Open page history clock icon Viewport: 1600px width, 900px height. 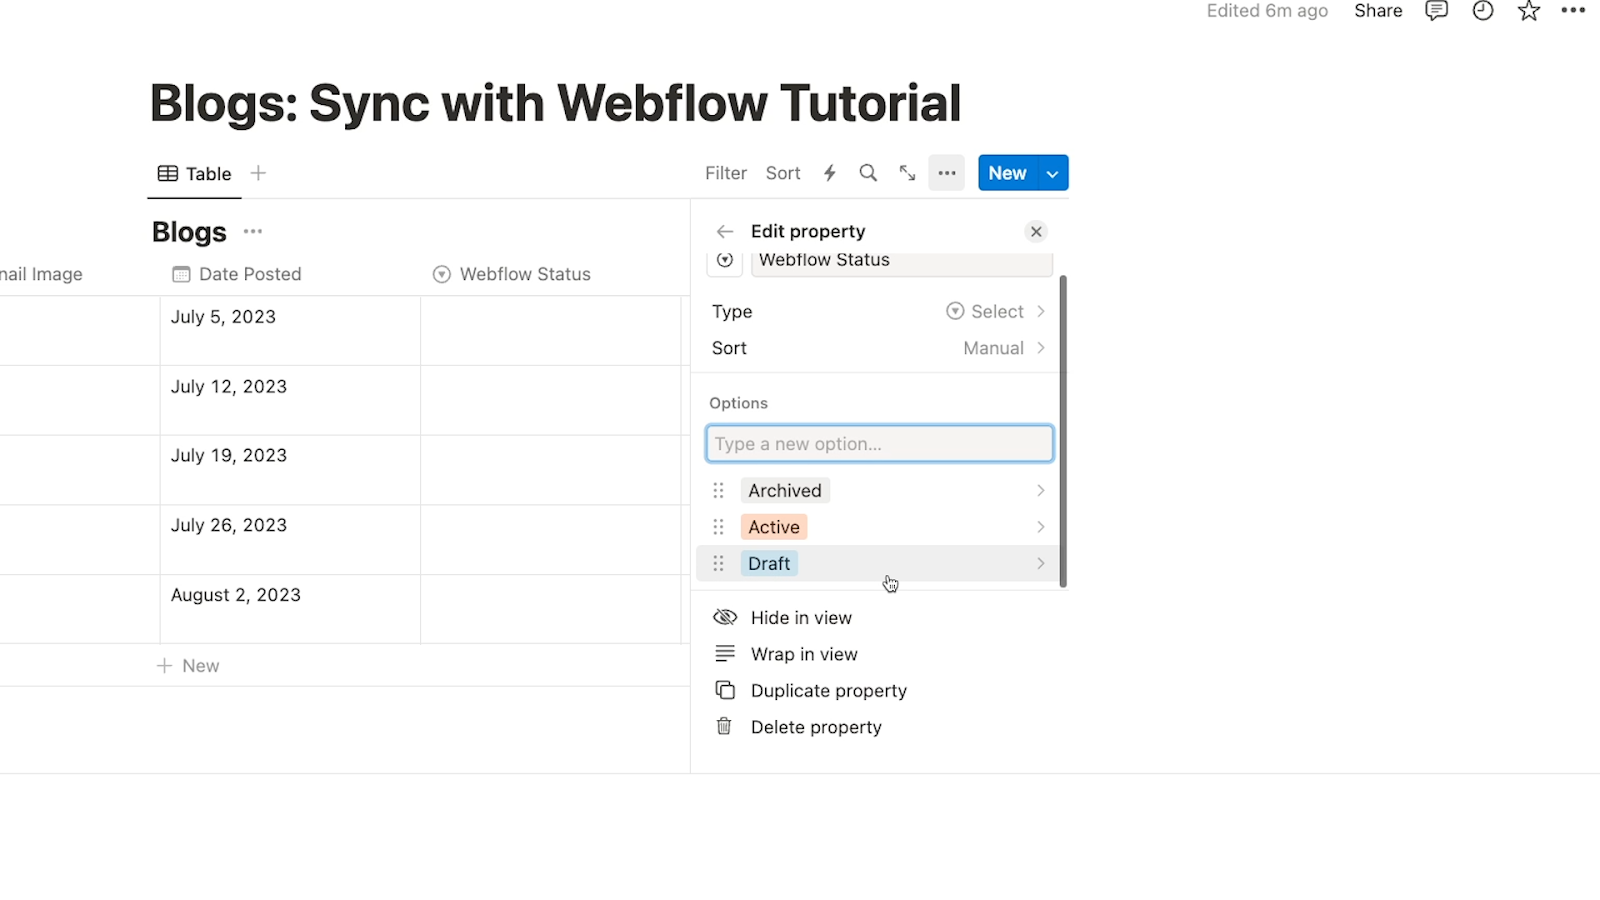(1483, 11)
